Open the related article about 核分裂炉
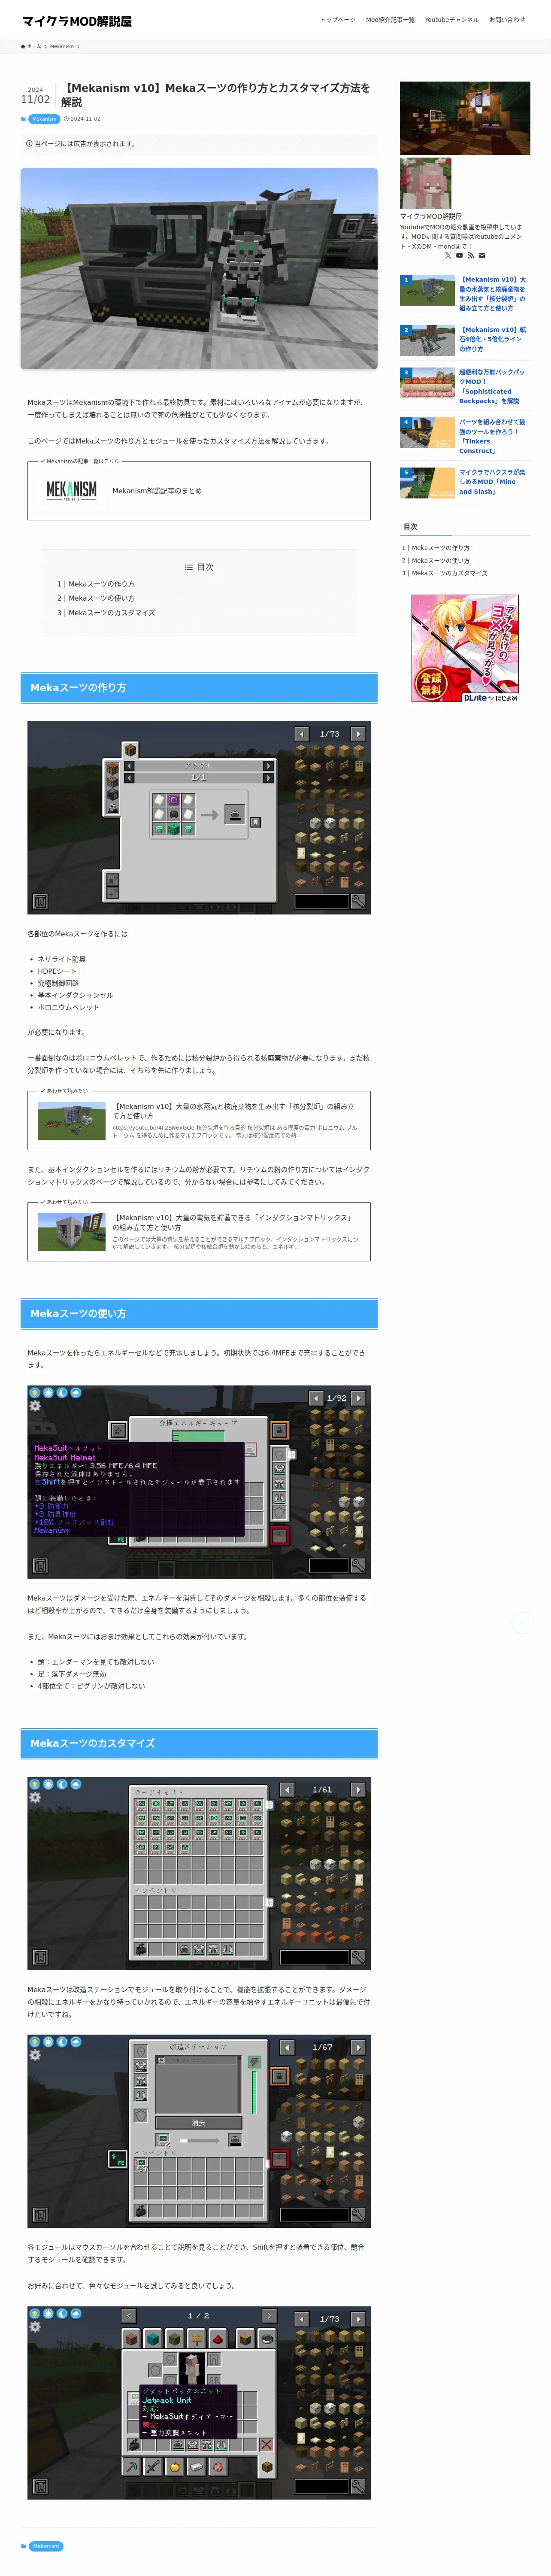 click(199, 1121)
